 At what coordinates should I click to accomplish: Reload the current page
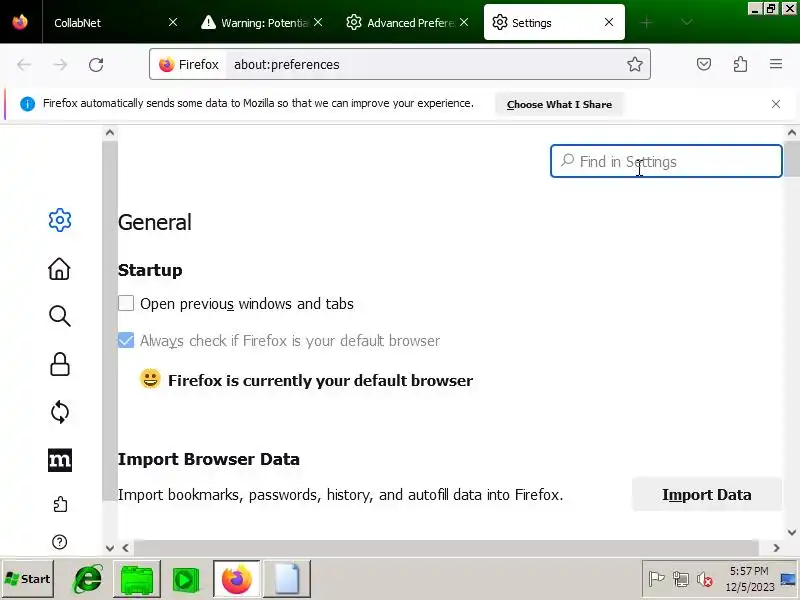click(96, 65)
